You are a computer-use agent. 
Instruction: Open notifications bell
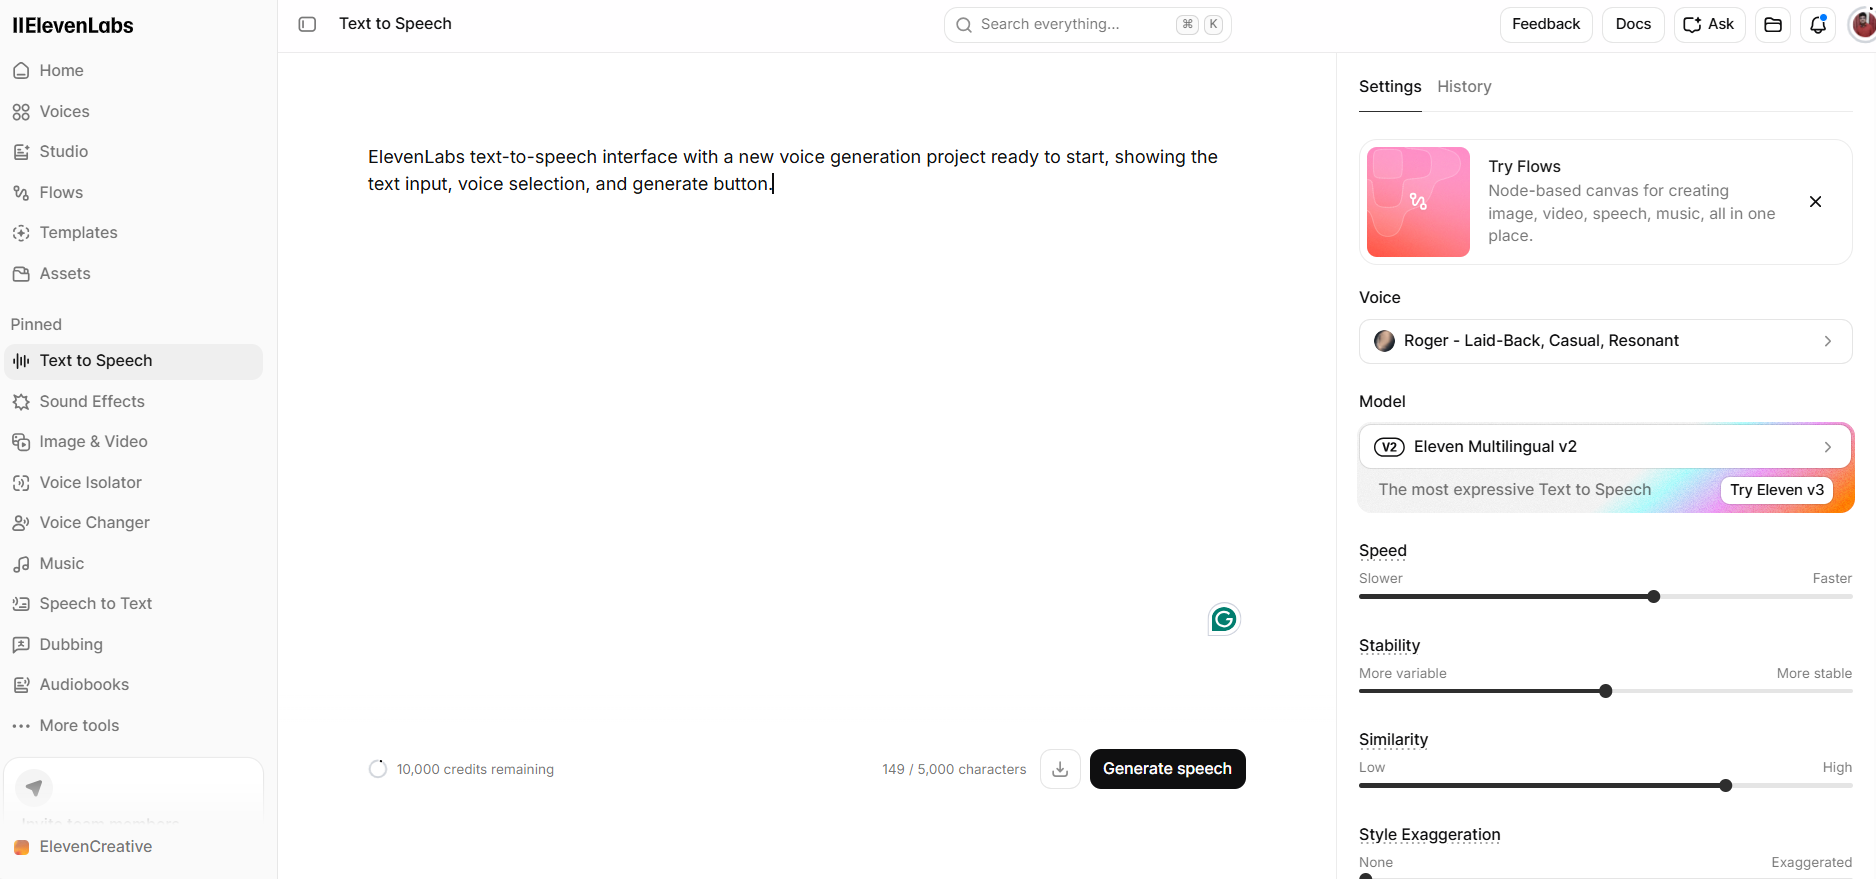(1818, 25)
